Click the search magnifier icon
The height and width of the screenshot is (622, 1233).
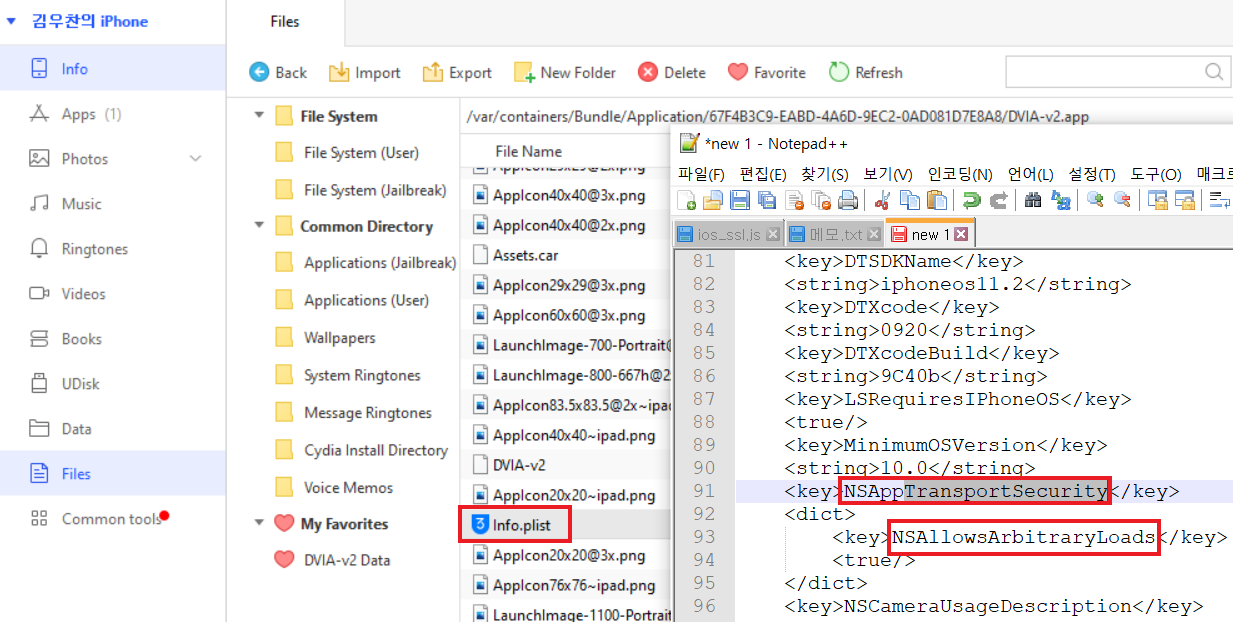pos(1214,72)
